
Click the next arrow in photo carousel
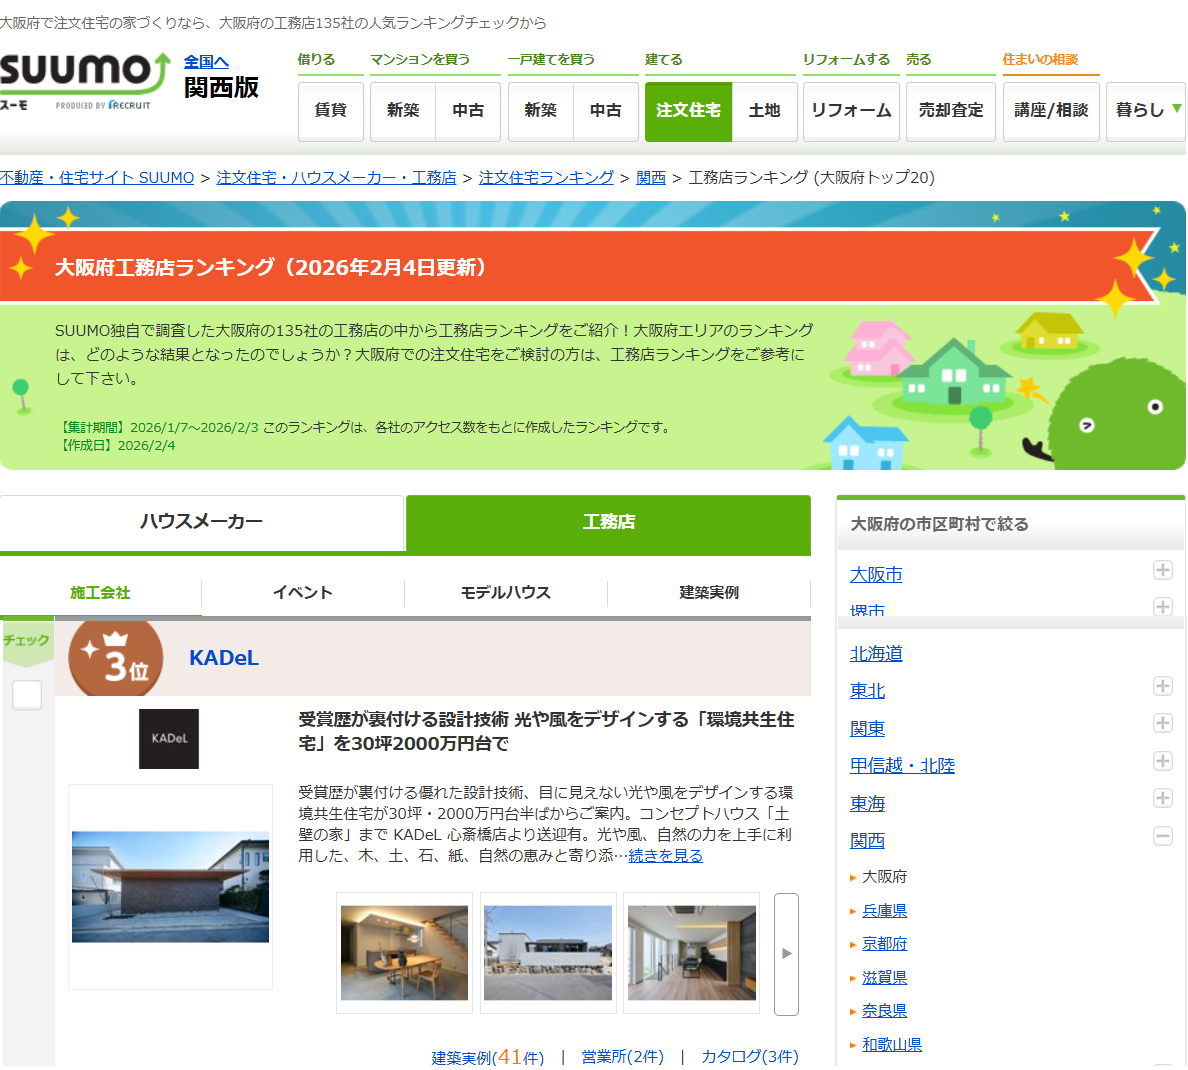click(x=786, y=954)
